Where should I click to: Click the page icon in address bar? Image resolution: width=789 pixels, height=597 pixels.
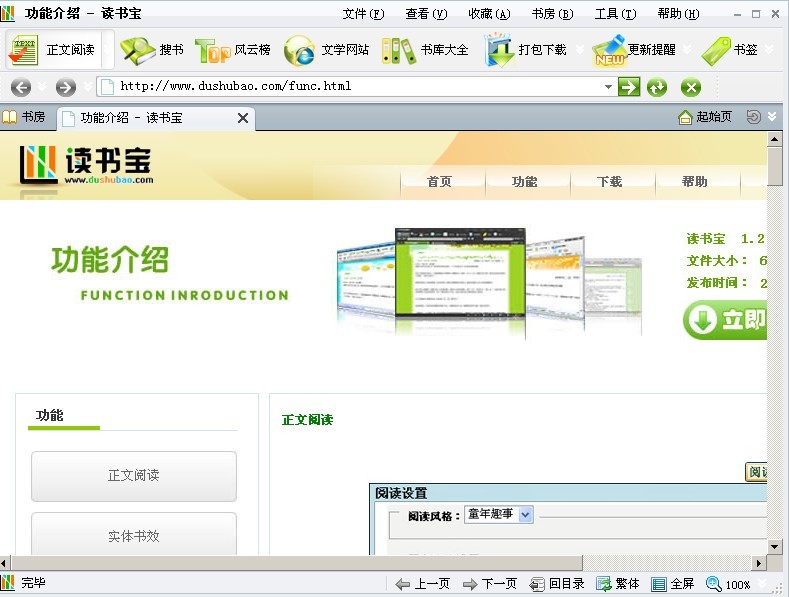point(107,87)
